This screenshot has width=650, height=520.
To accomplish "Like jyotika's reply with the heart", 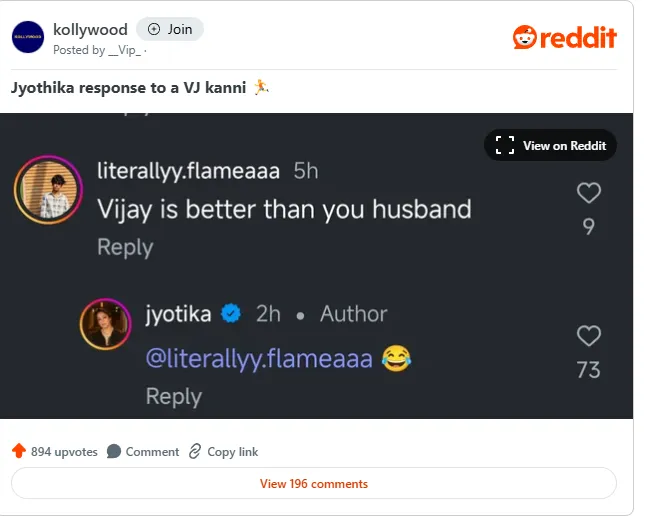I will point(589,336).
